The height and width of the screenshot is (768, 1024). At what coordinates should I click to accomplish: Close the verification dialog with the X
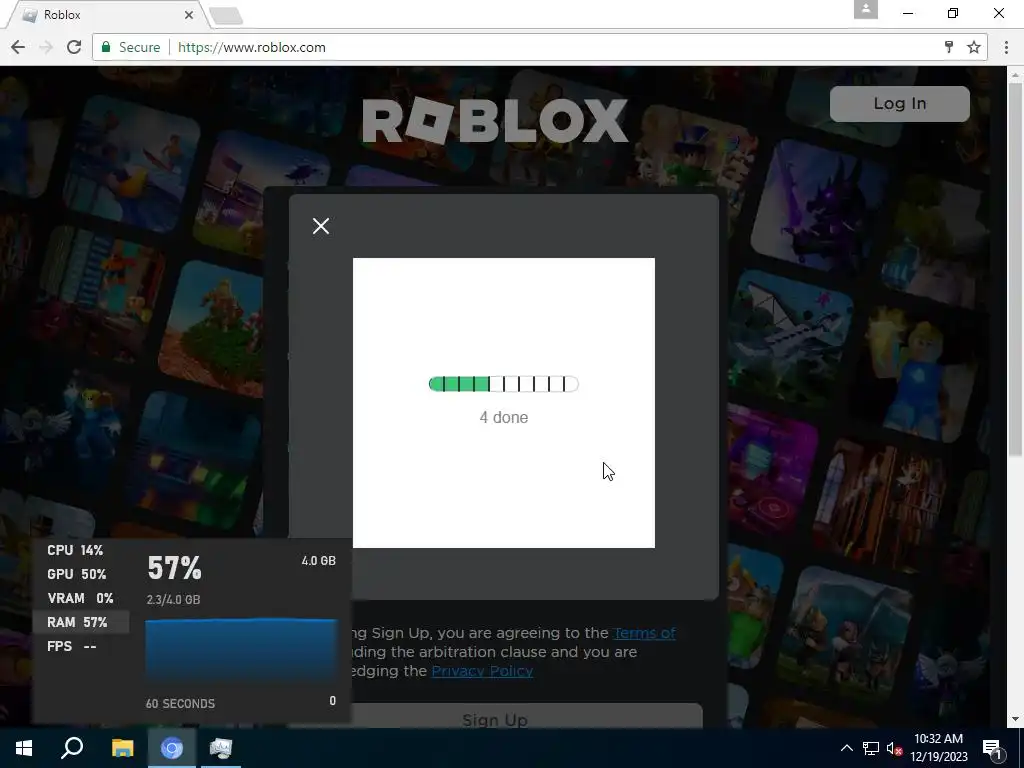point(321,226)
